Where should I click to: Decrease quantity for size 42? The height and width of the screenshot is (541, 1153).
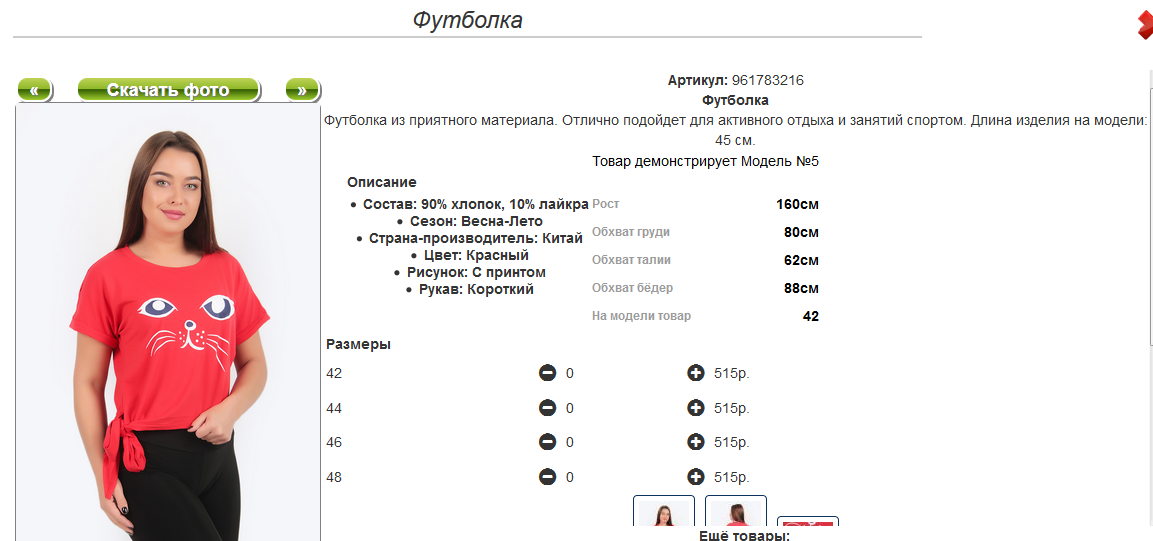pyautogui.click(x=547, y=373)
